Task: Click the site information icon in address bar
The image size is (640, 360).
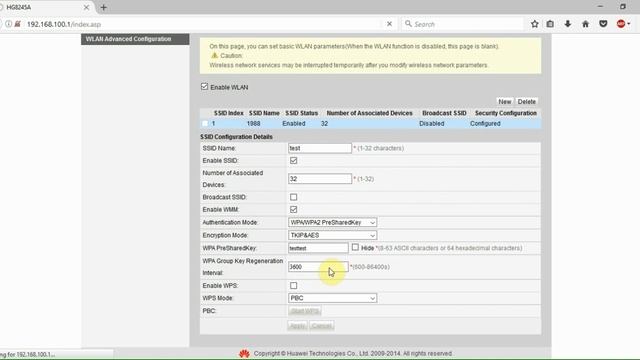Action: [9, 24]
